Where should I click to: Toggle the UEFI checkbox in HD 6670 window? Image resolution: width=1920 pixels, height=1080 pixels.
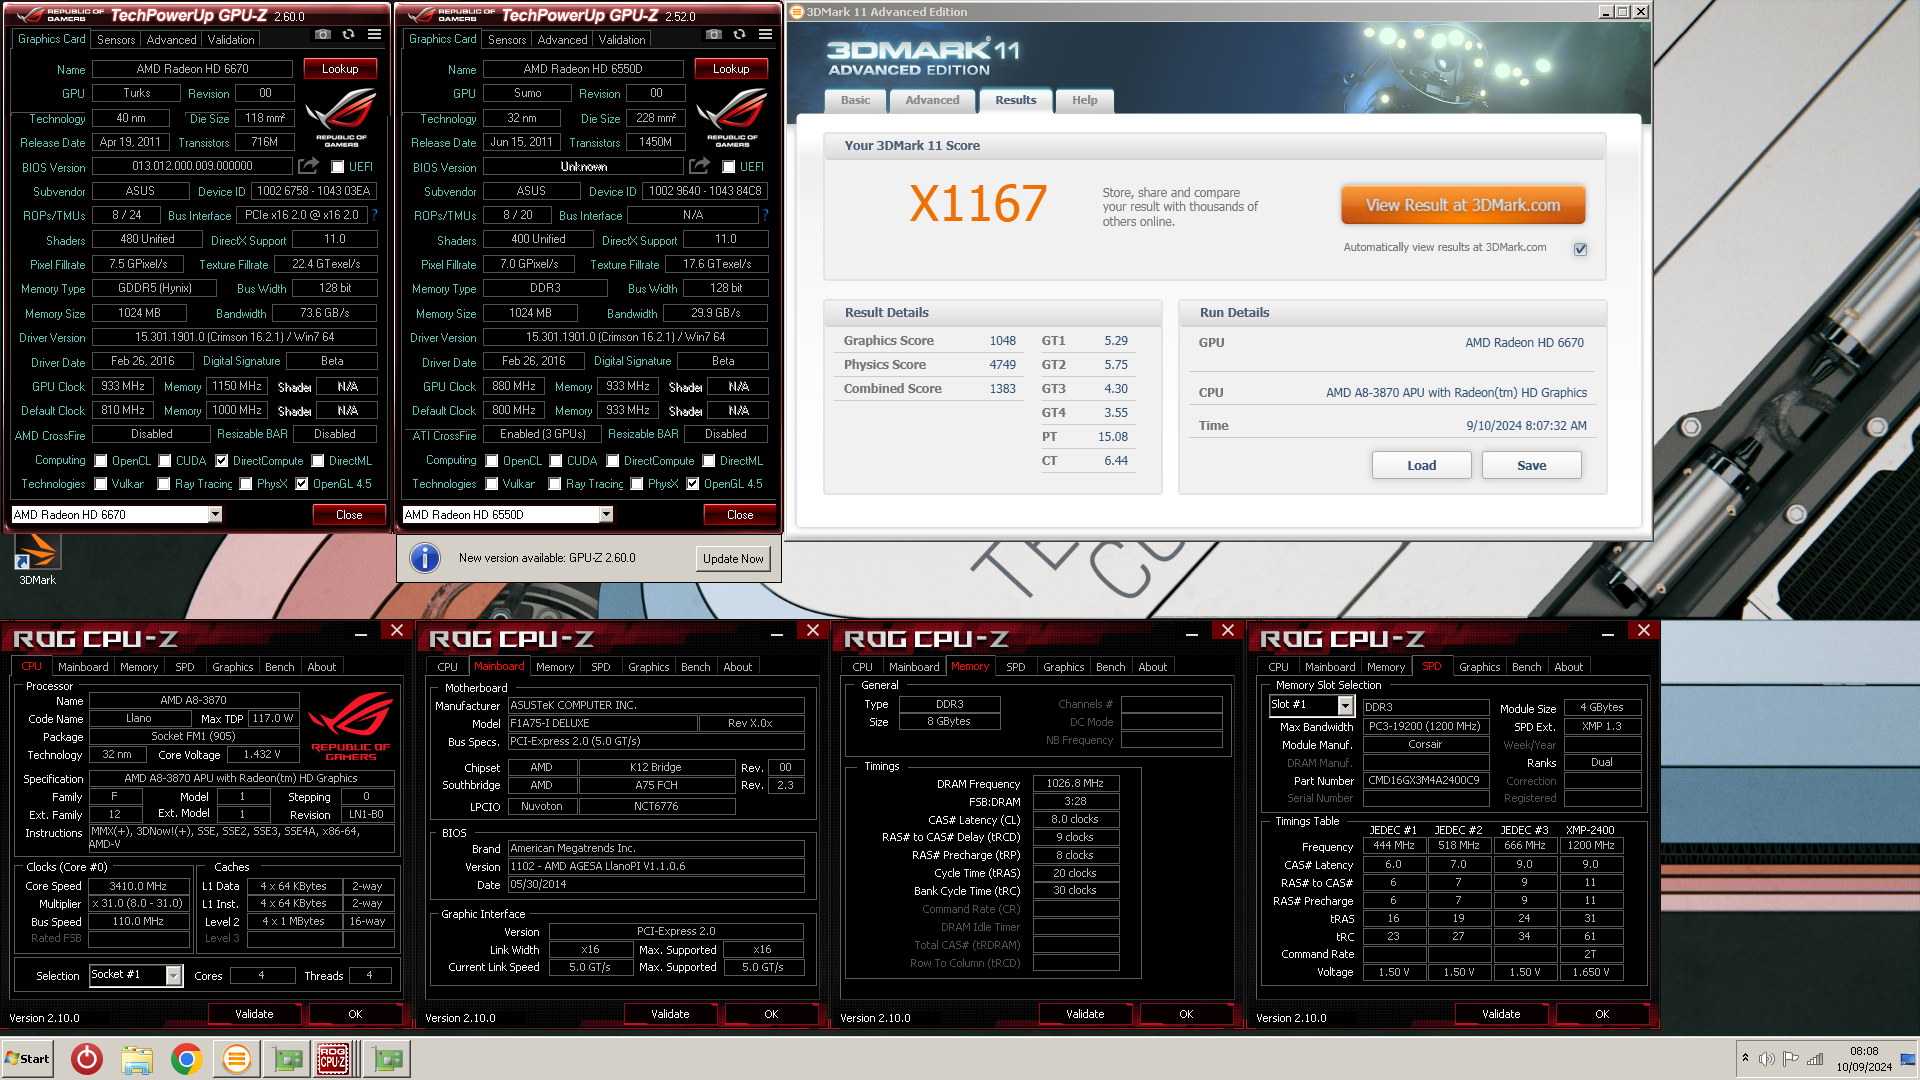338,167
